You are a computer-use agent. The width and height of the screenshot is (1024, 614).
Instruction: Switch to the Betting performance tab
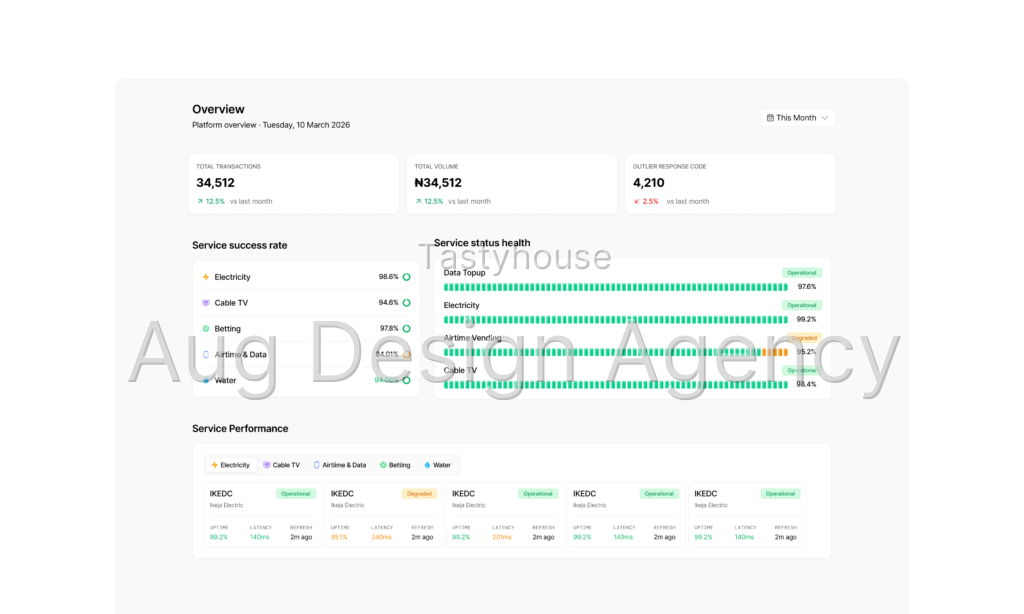[395, 465]
